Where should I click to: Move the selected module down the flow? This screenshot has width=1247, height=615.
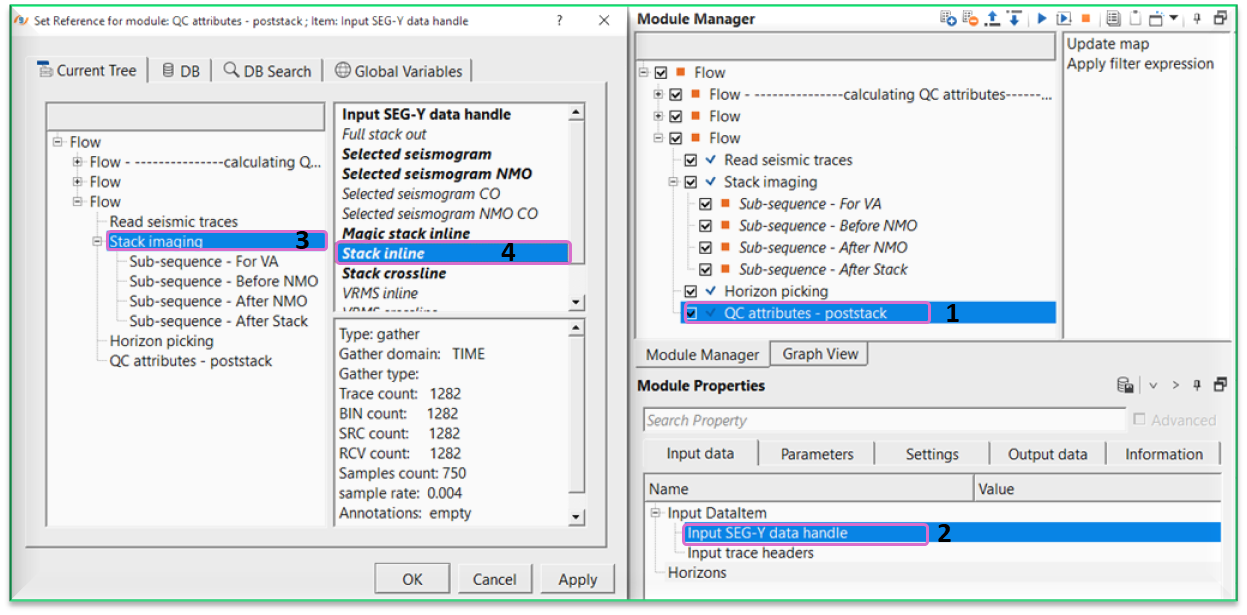1014,17
